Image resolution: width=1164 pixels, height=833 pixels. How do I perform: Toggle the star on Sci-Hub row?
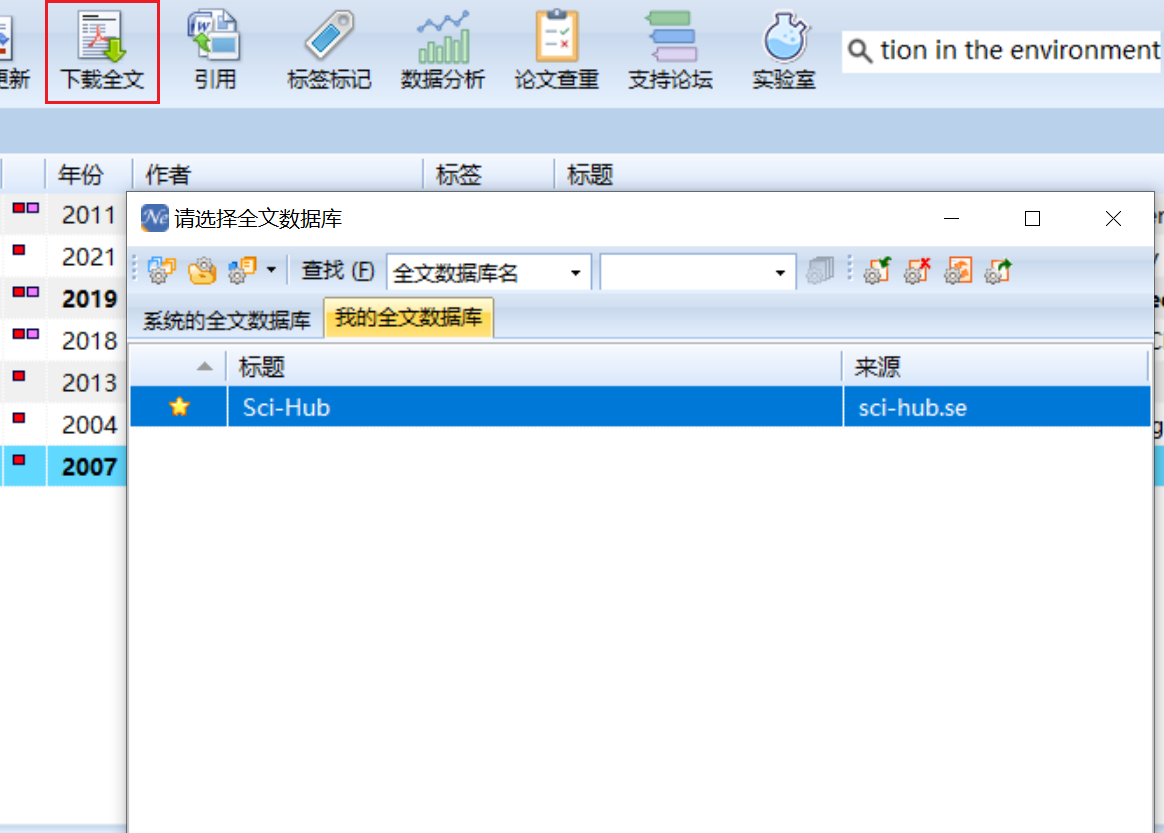pos(179,406)
